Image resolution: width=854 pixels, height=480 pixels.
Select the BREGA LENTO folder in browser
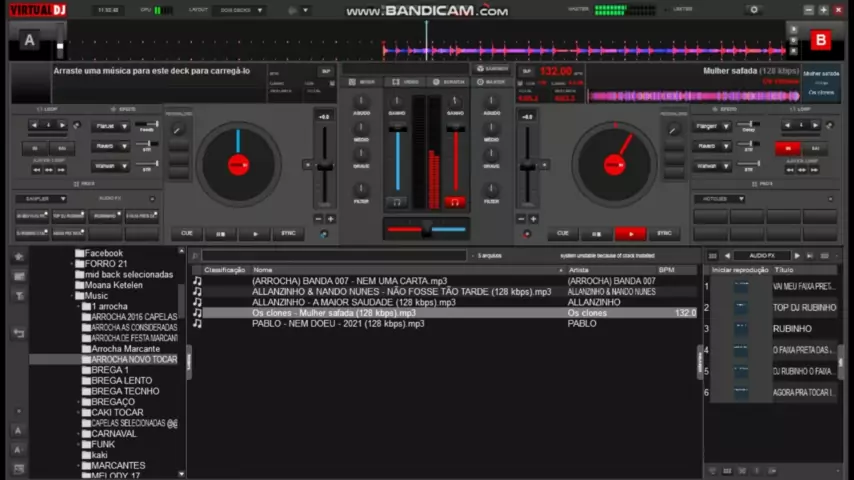[122, 381]
